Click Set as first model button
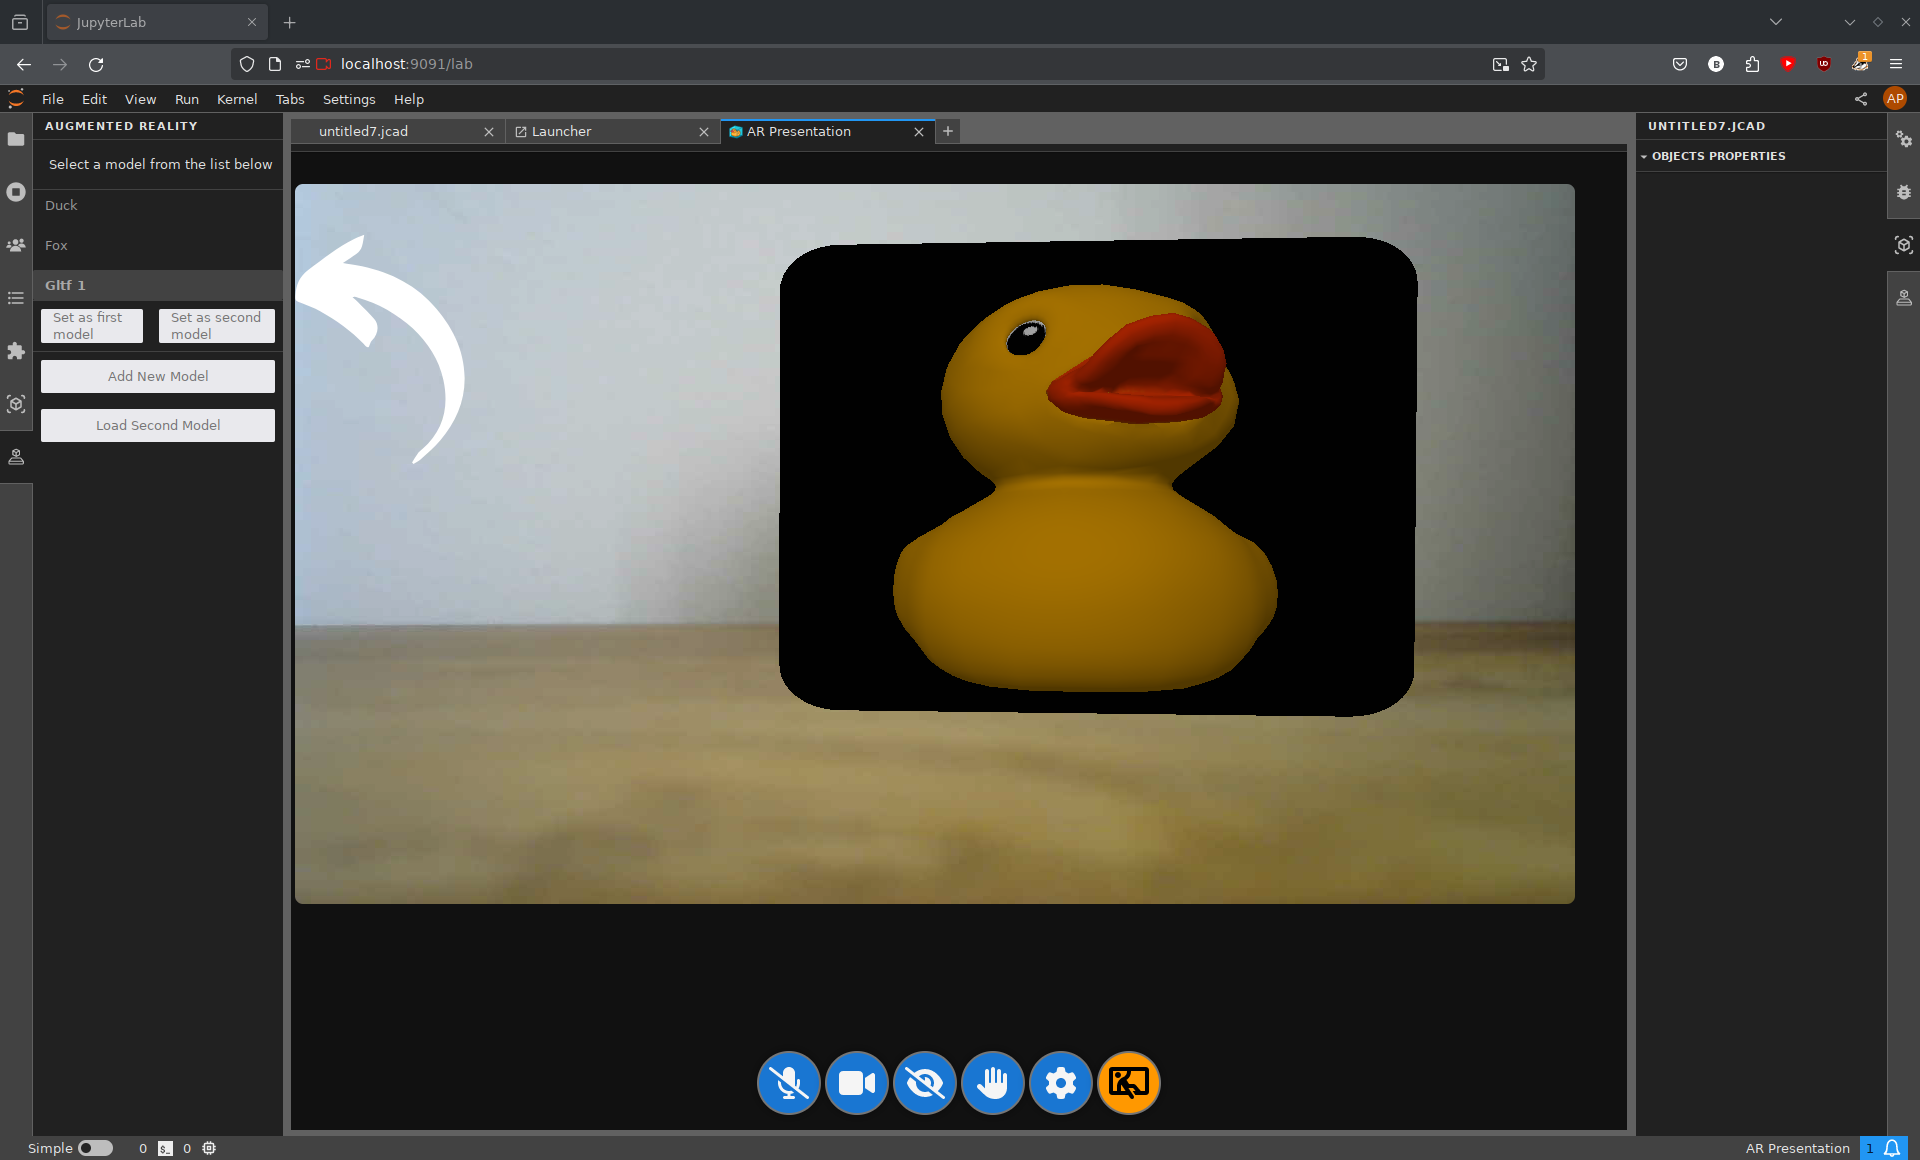Image resolution: width=1920 pixels, height=1160 pixels. (x=92, y=326)
